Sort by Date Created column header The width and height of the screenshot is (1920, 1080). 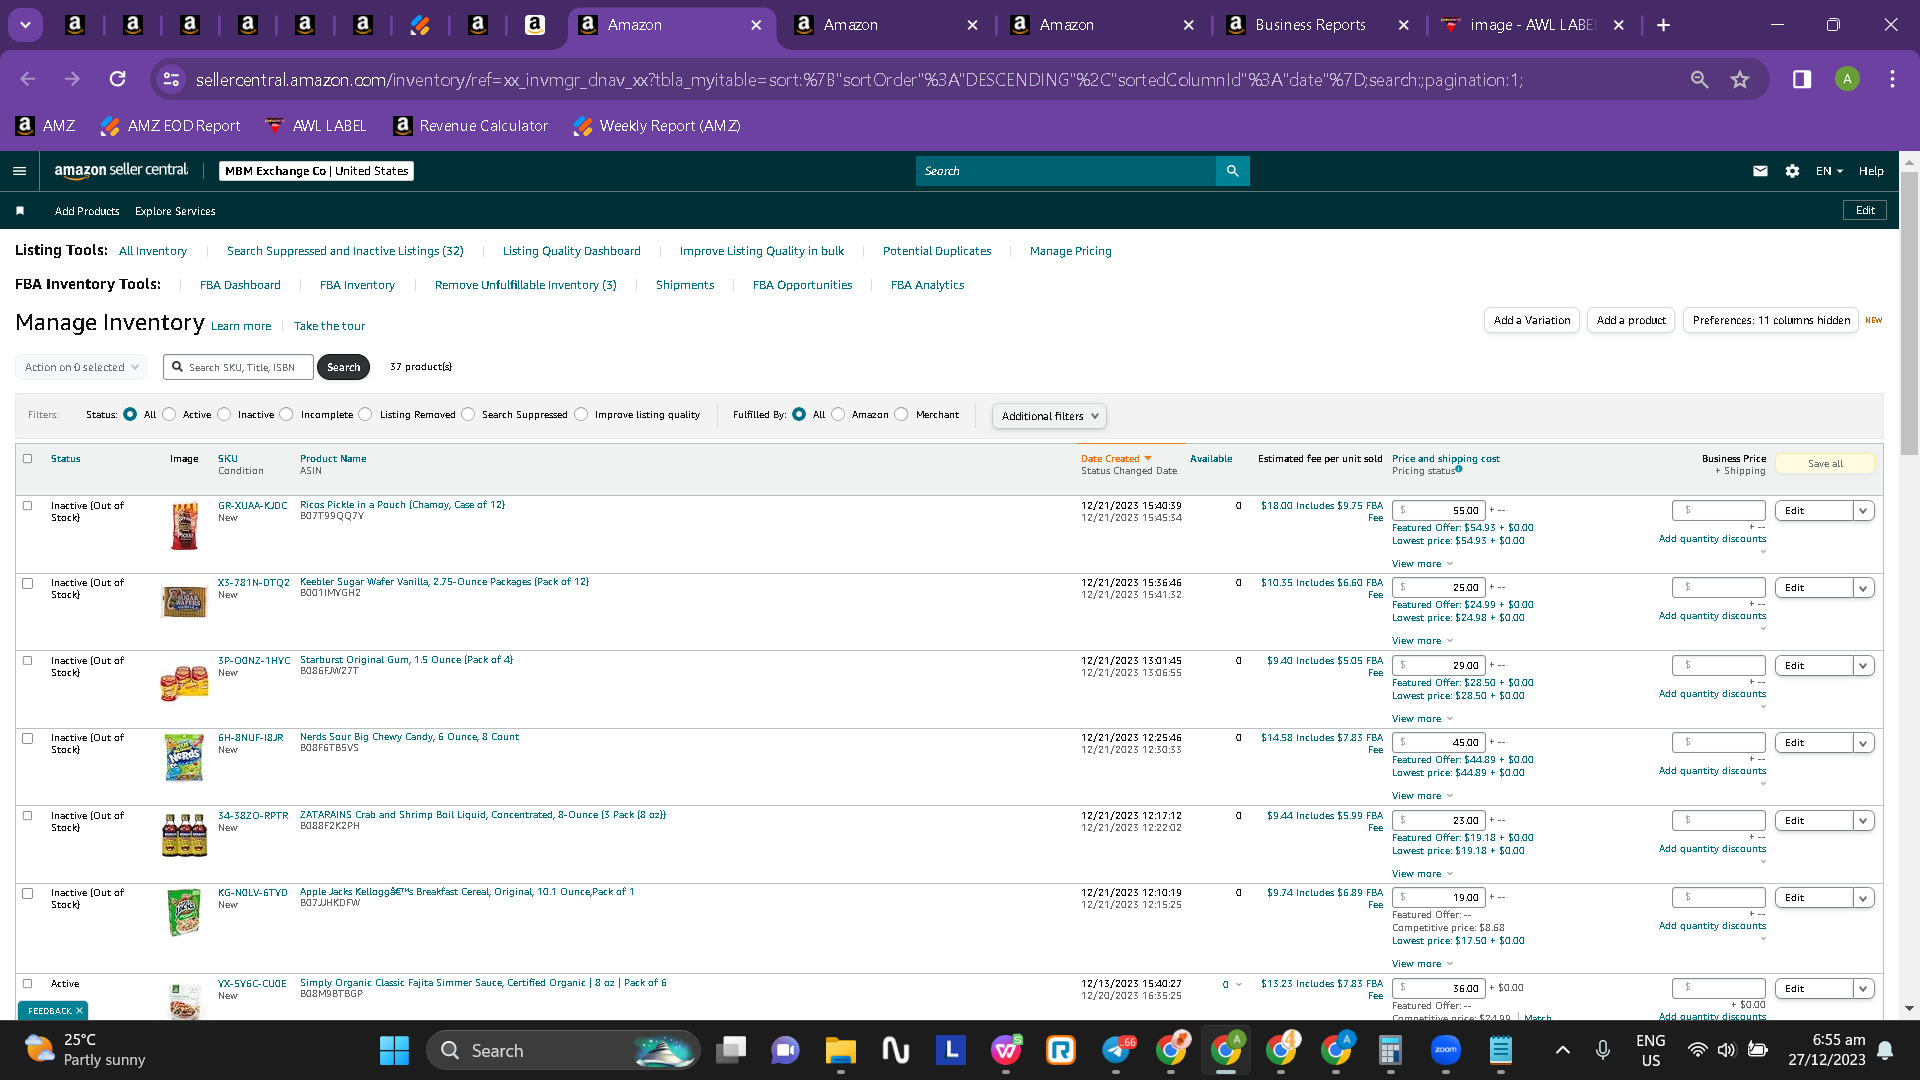point(1116,459)
